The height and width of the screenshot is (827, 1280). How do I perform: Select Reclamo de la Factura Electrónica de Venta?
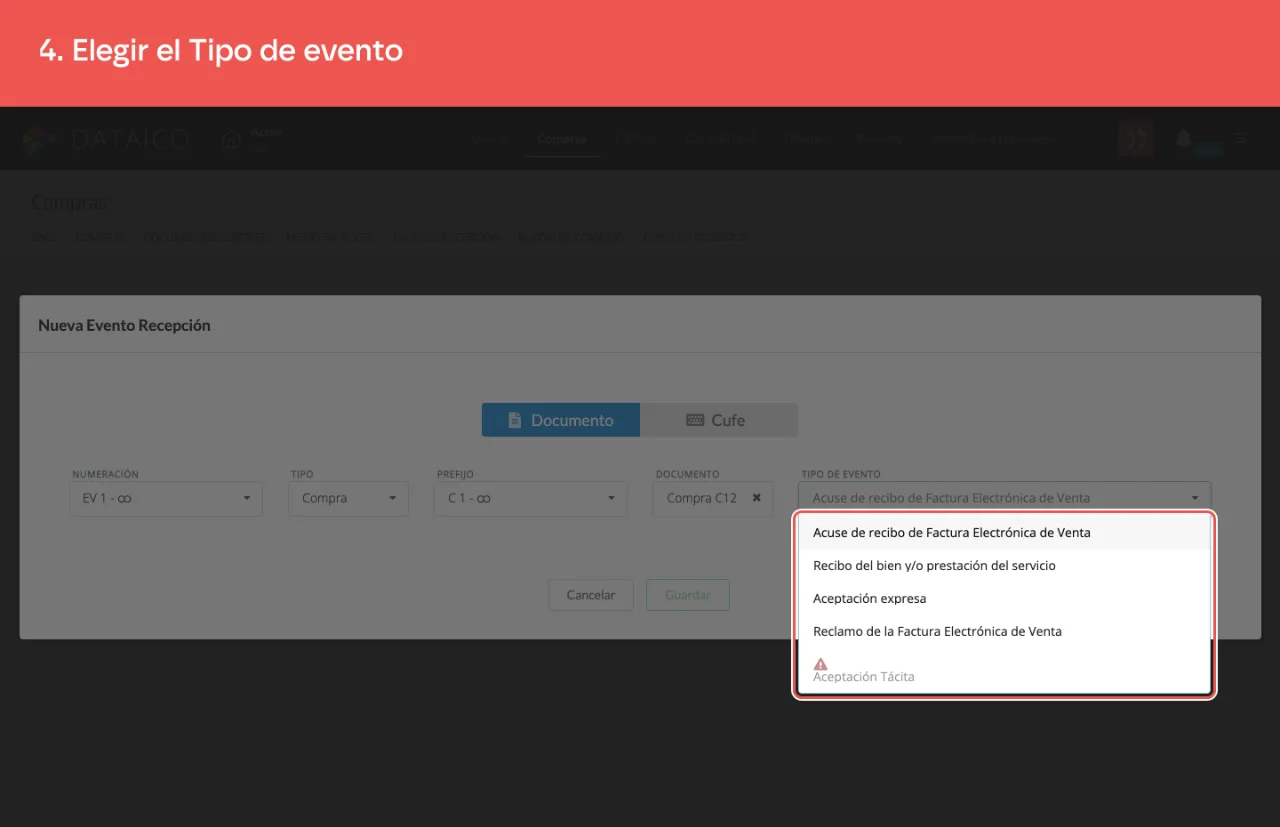tap(1004, 632)
